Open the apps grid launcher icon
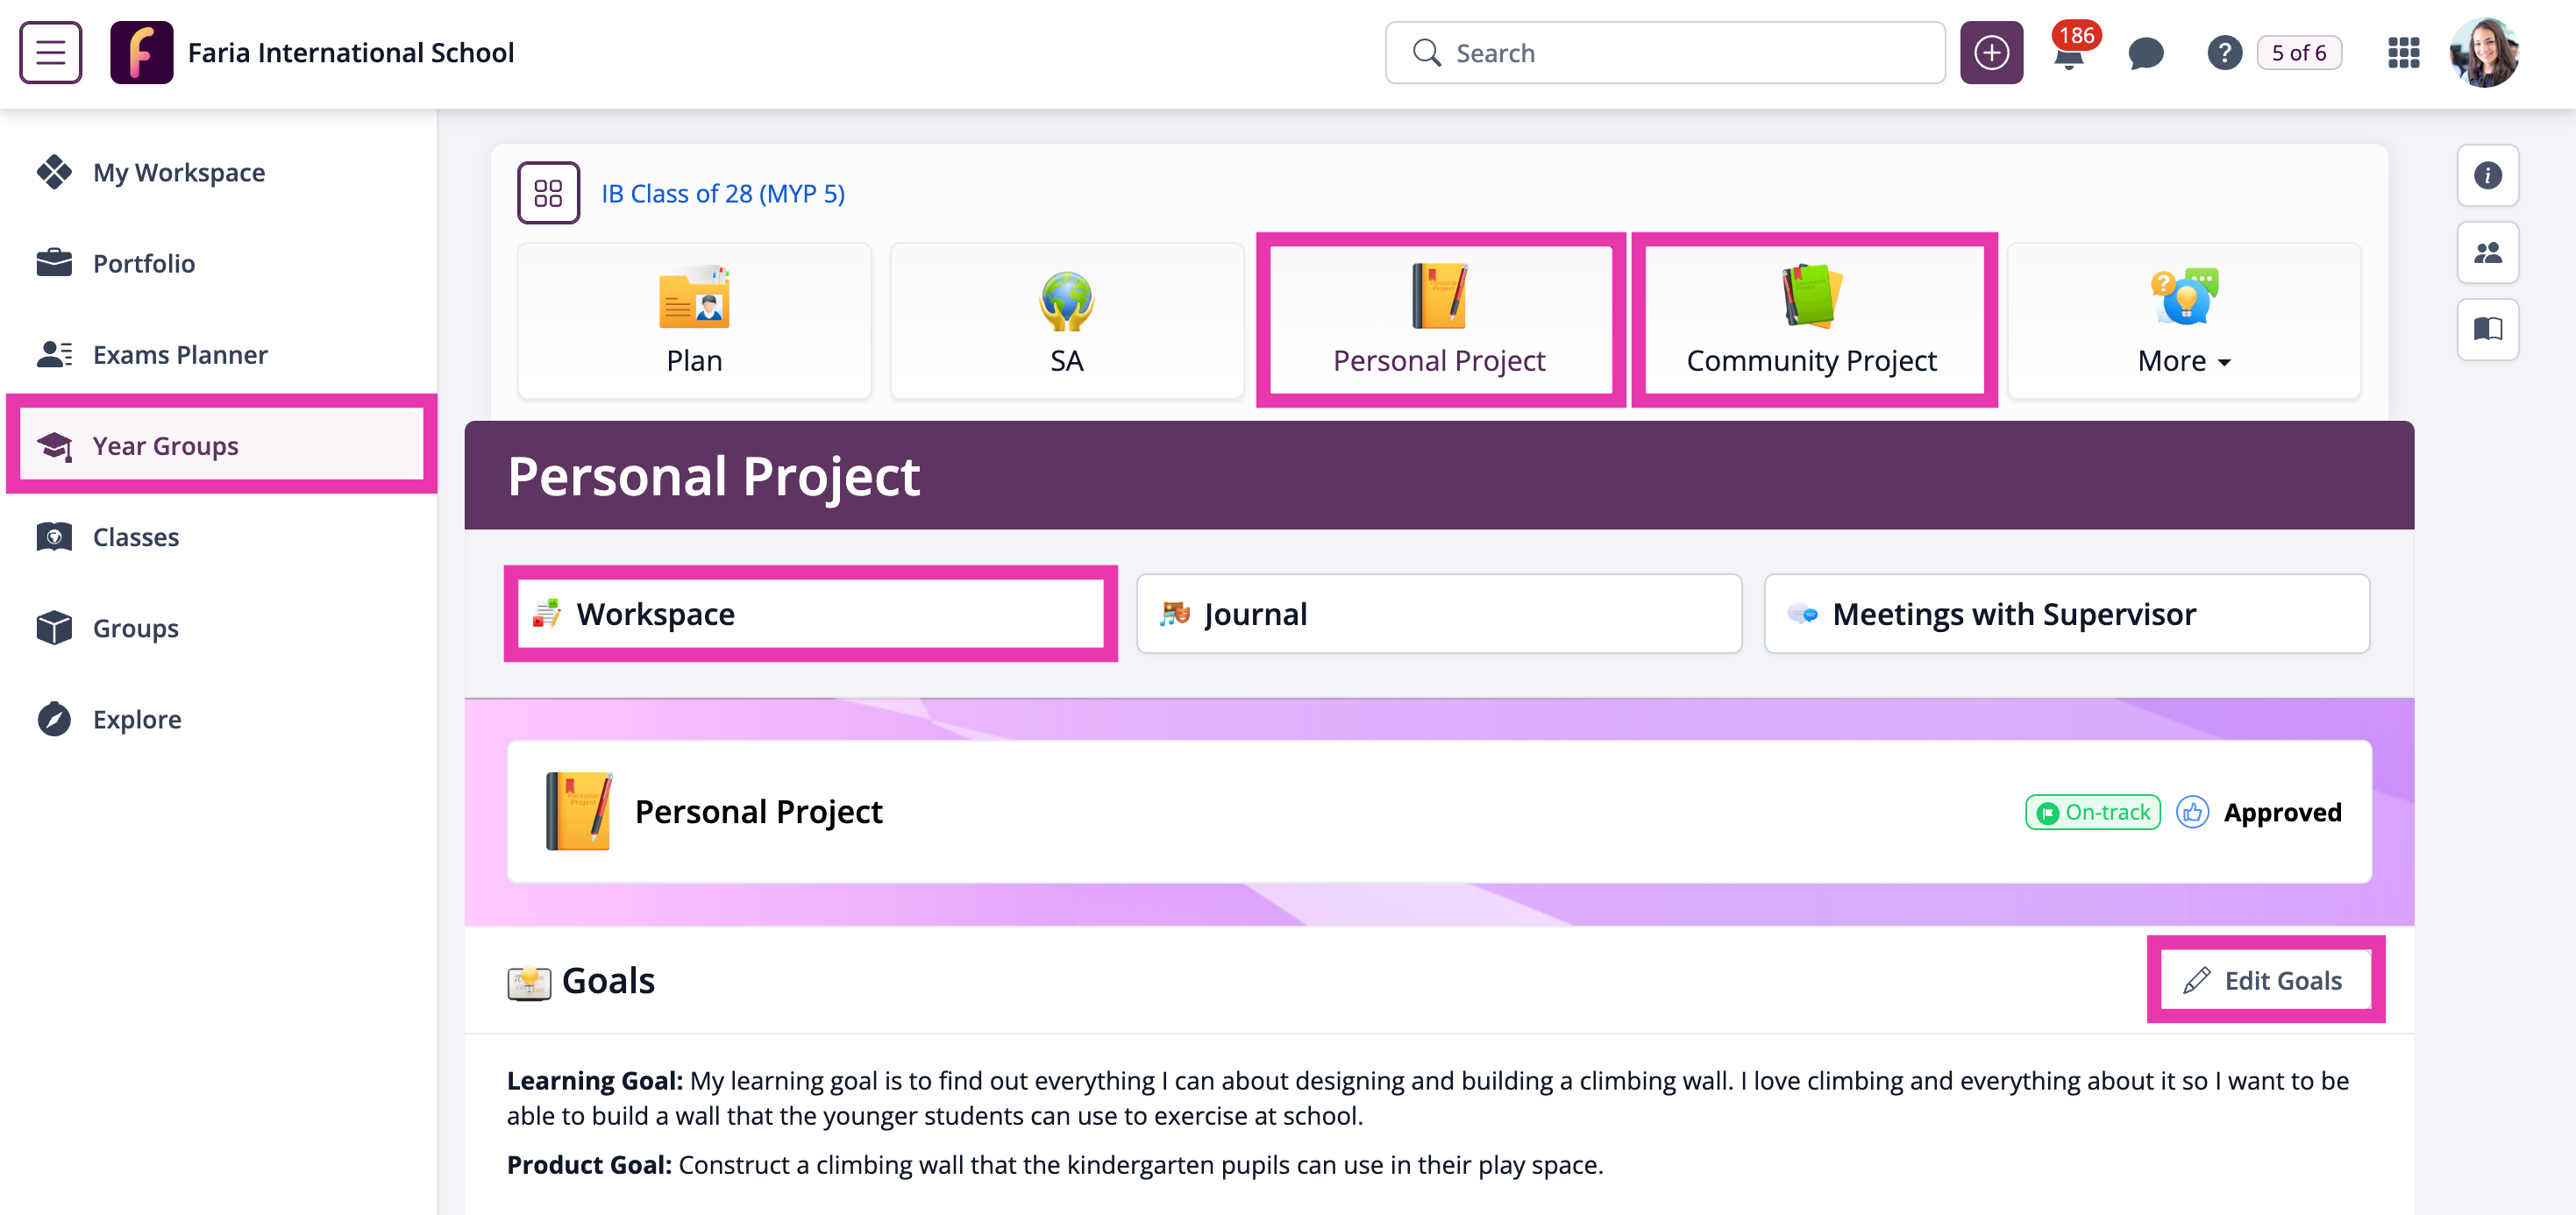This screenshot has height=1215, width=2576. (x=2403, y=52)
